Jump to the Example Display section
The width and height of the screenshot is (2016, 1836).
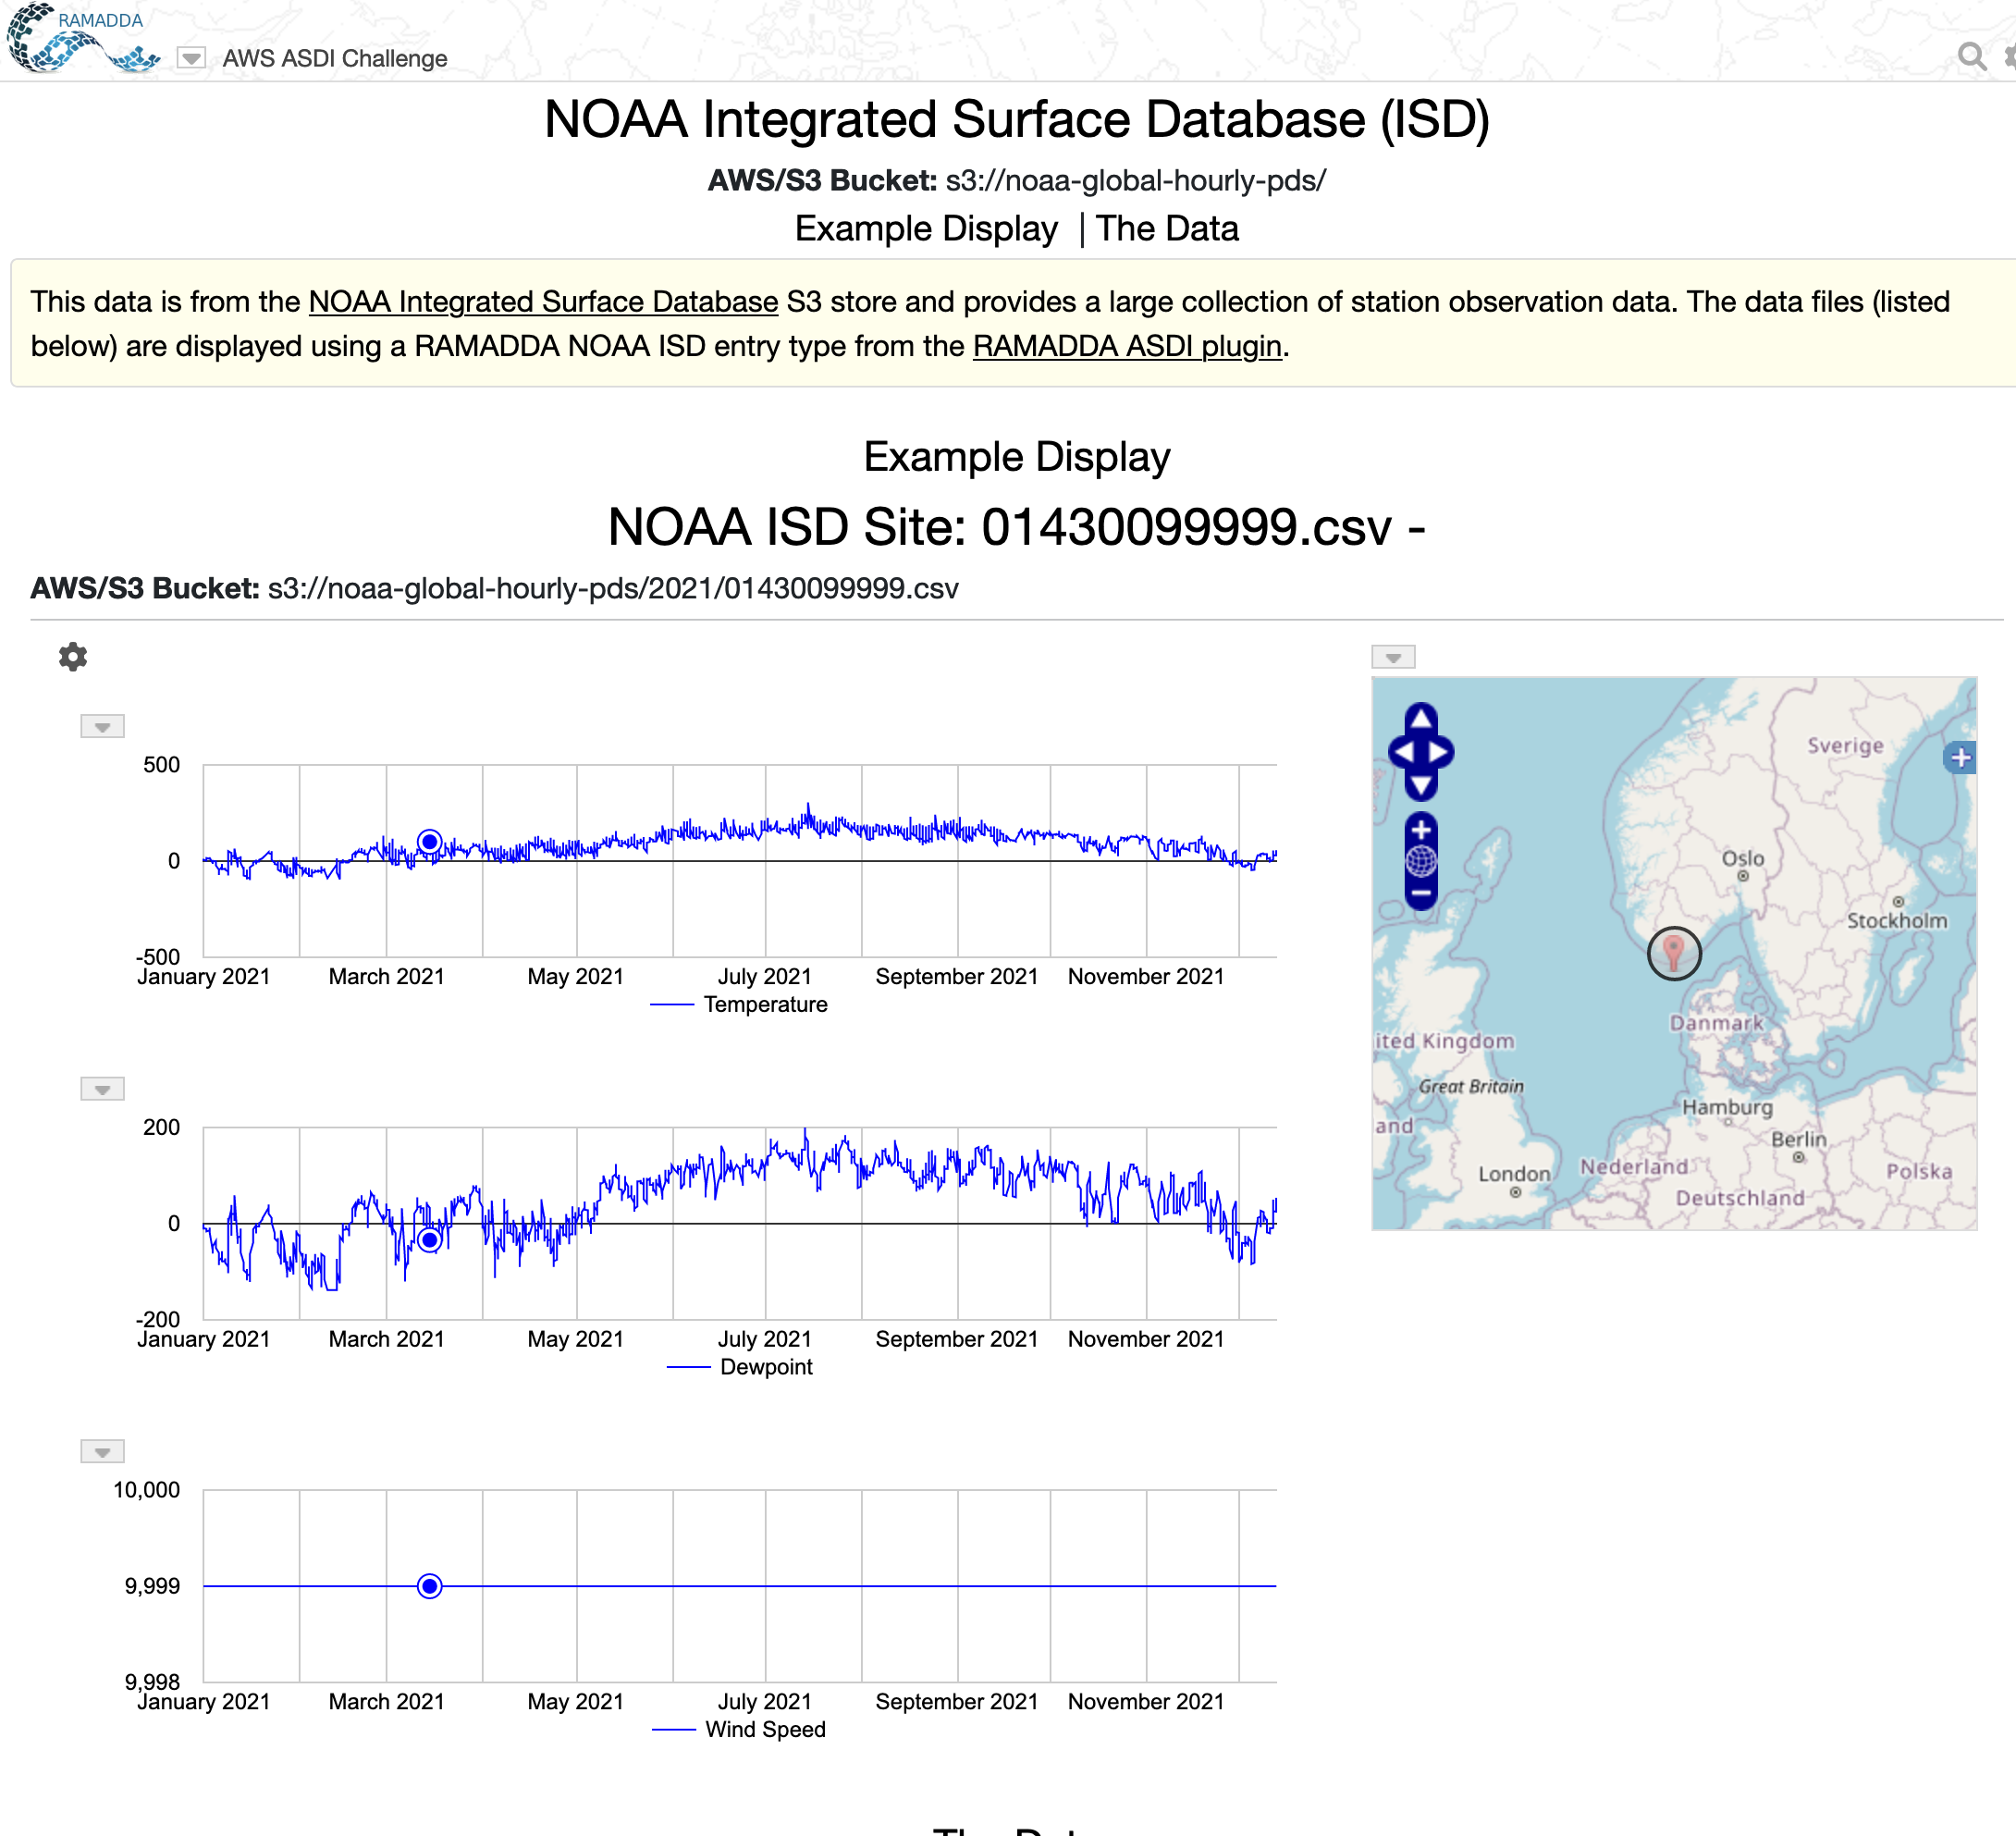coord(926,229)
